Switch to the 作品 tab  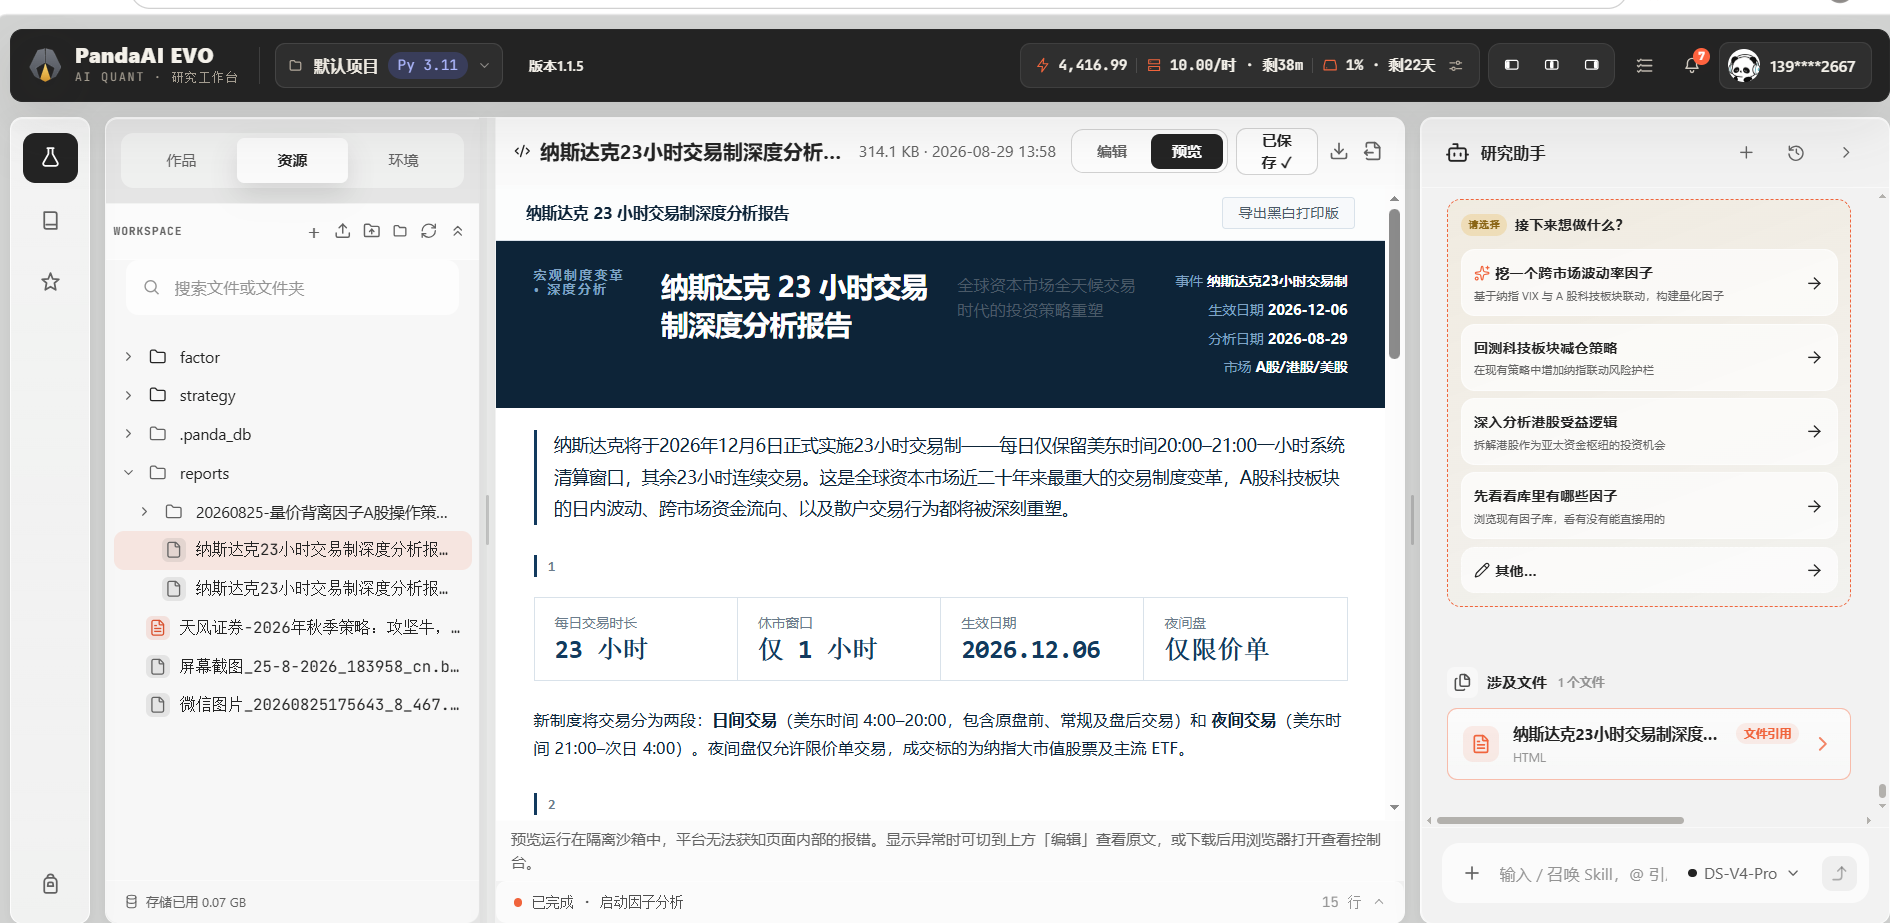tap(181, 160)
